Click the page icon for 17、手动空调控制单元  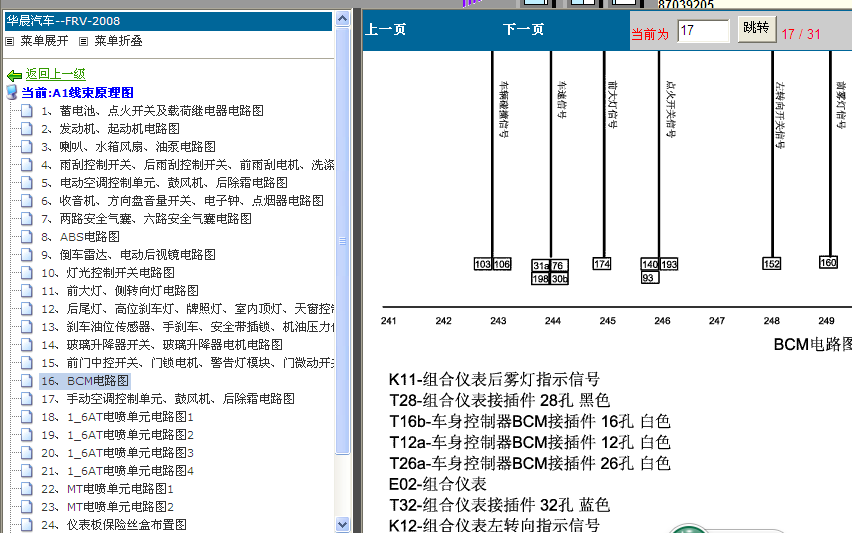[27, 399]
